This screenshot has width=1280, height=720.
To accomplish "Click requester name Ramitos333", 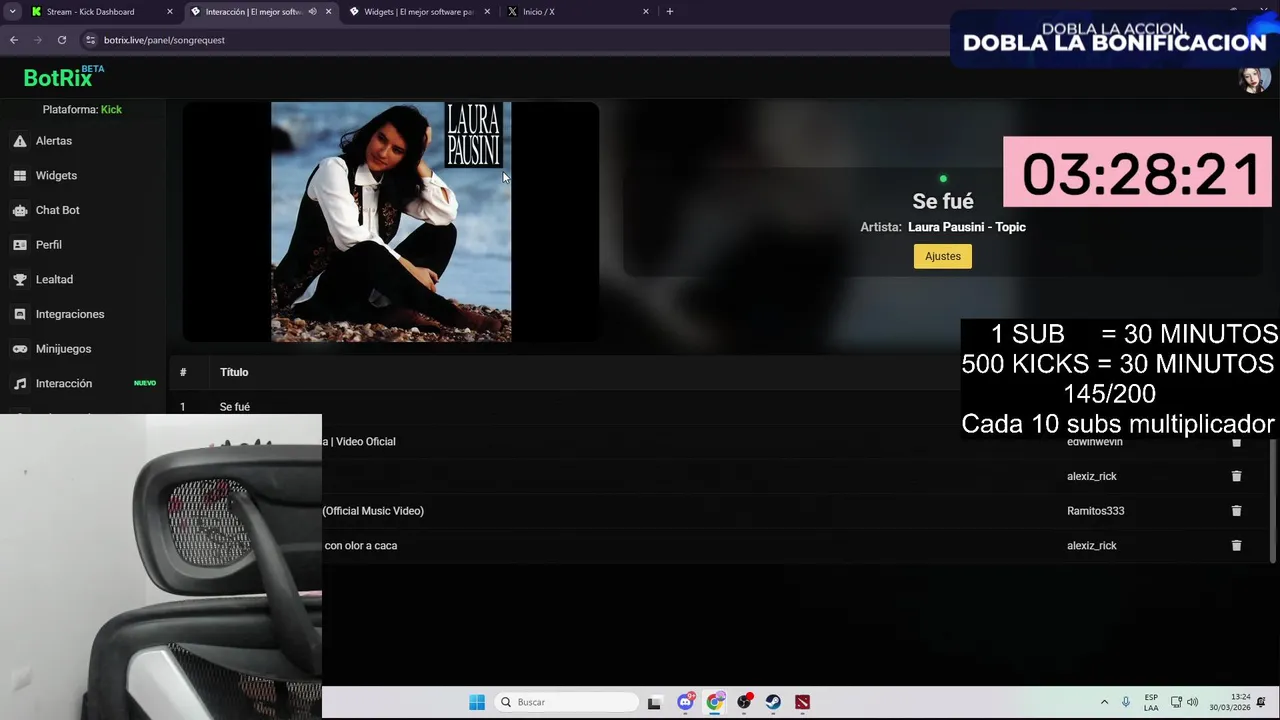I will pyautogui.click(x=1095, y=511).
